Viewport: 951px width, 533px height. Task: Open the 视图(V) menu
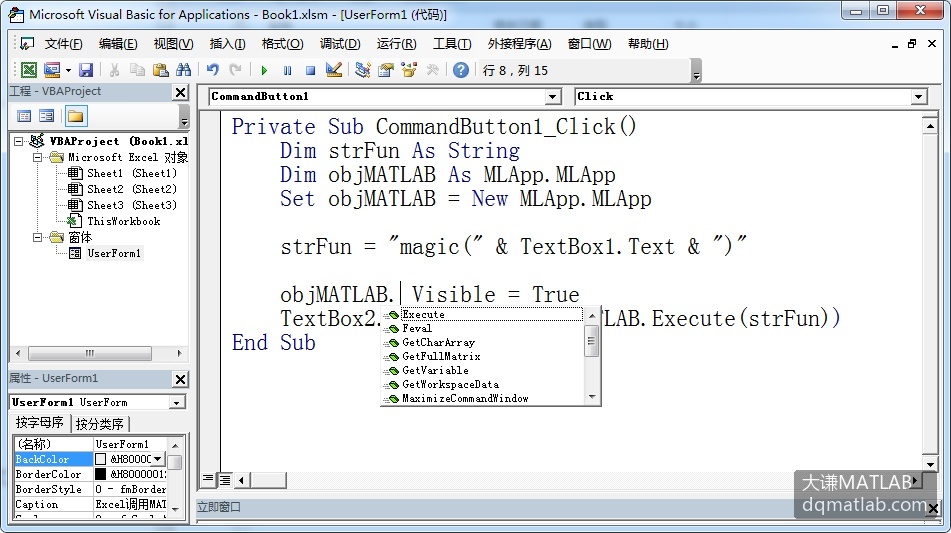pyautogui.click(x=173, y=44)
